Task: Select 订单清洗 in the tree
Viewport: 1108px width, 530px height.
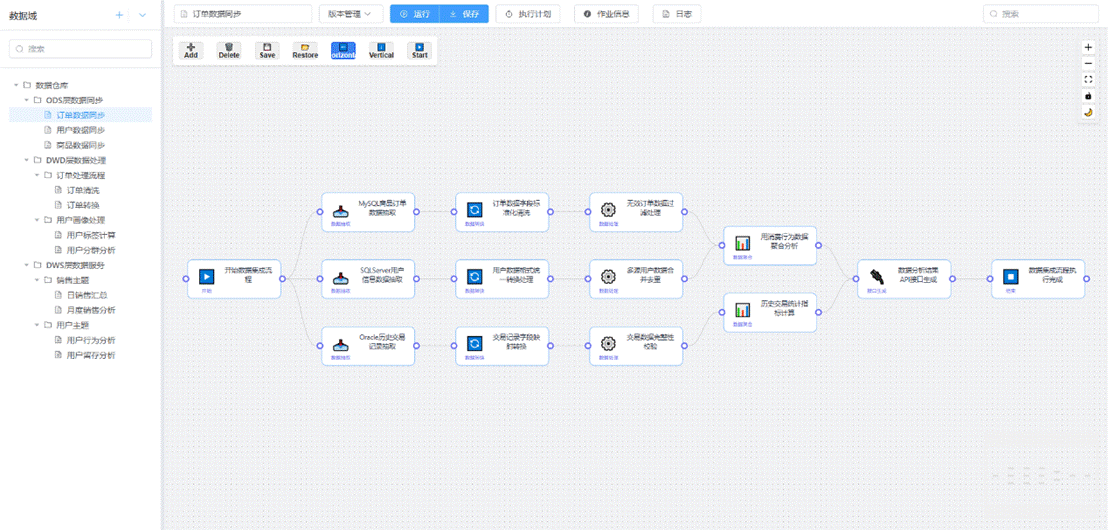Action: pos(81,189)
